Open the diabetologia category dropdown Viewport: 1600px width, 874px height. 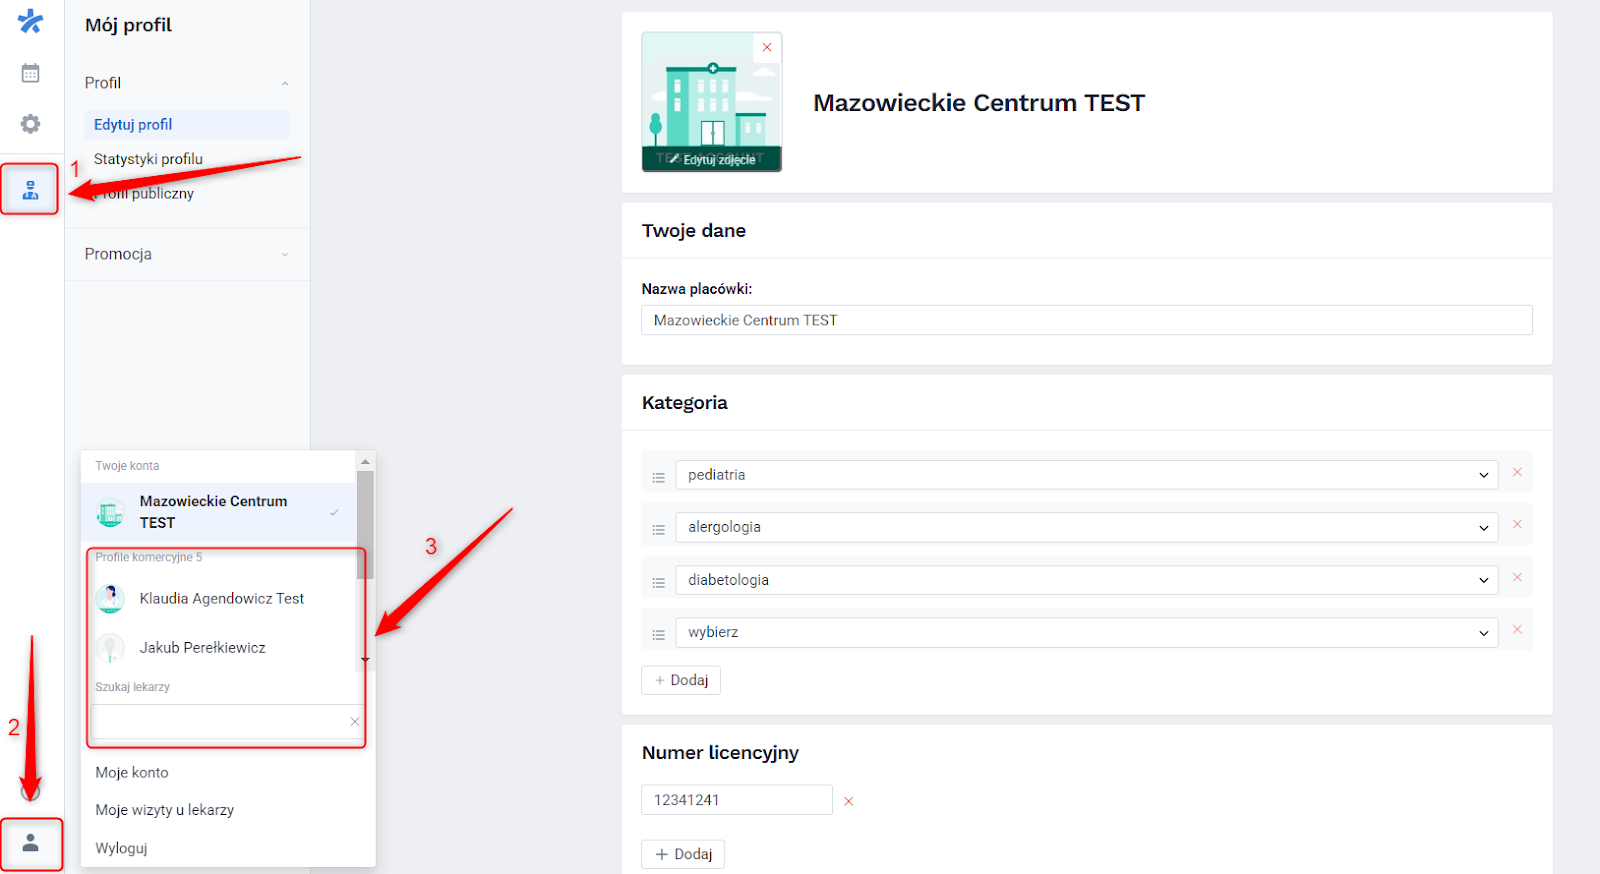coord(1086,580)
